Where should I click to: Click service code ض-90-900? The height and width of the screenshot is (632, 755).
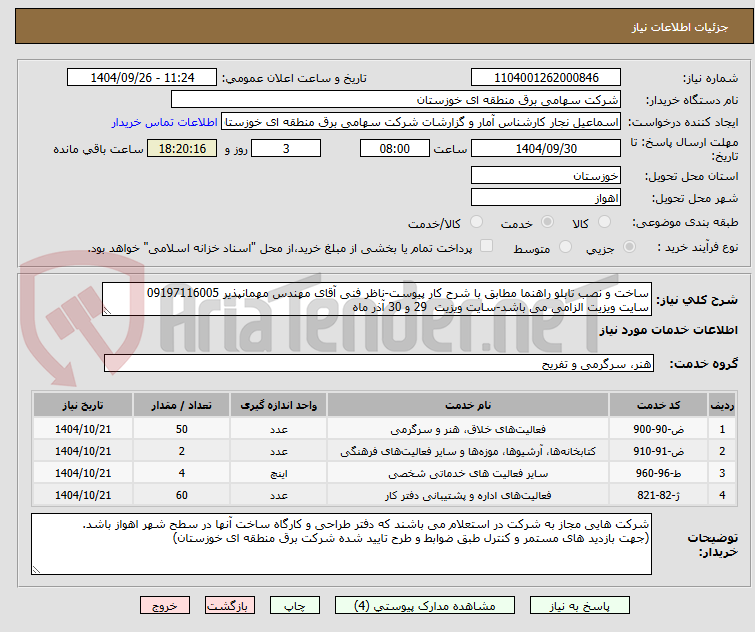[x=658, y=429]
